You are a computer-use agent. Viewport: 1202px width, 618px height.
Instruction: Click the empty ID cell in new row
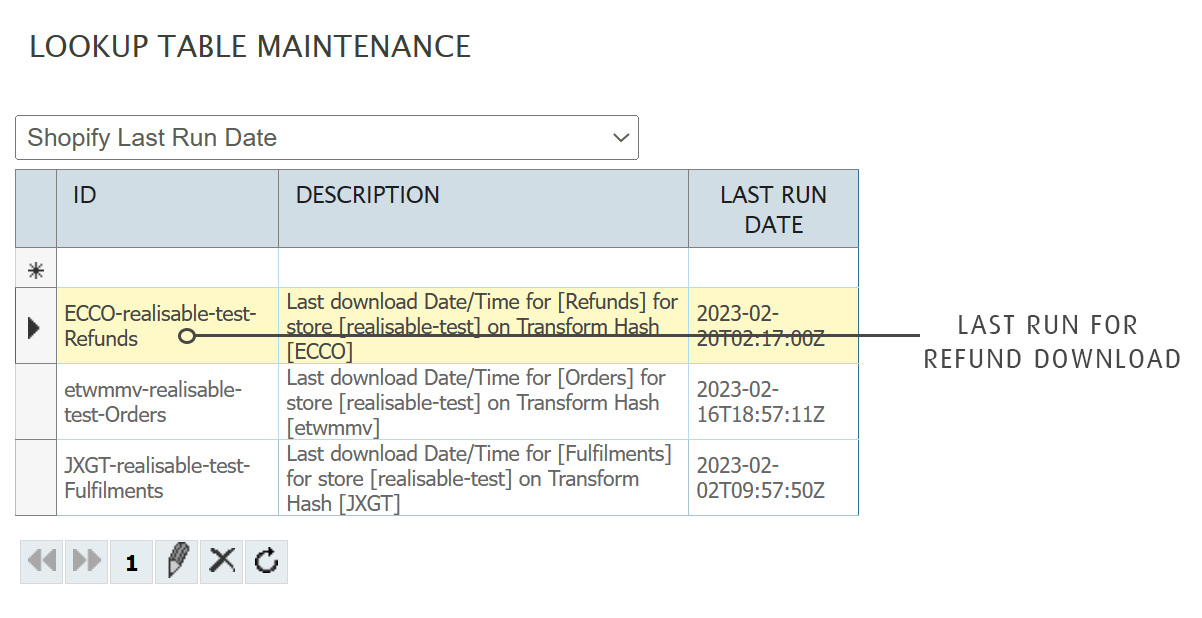click(x=167, y=268)
